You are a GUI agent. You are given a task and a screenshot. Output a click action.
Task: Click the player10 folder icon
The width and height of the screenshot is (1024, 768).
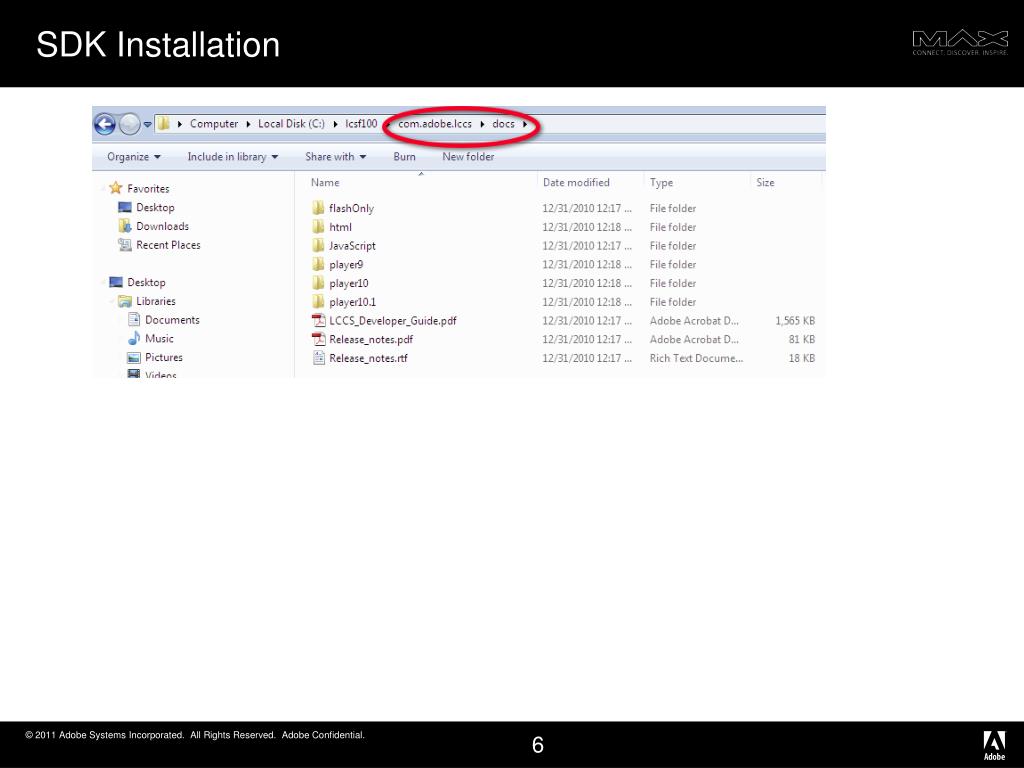[x=318, y=283]
